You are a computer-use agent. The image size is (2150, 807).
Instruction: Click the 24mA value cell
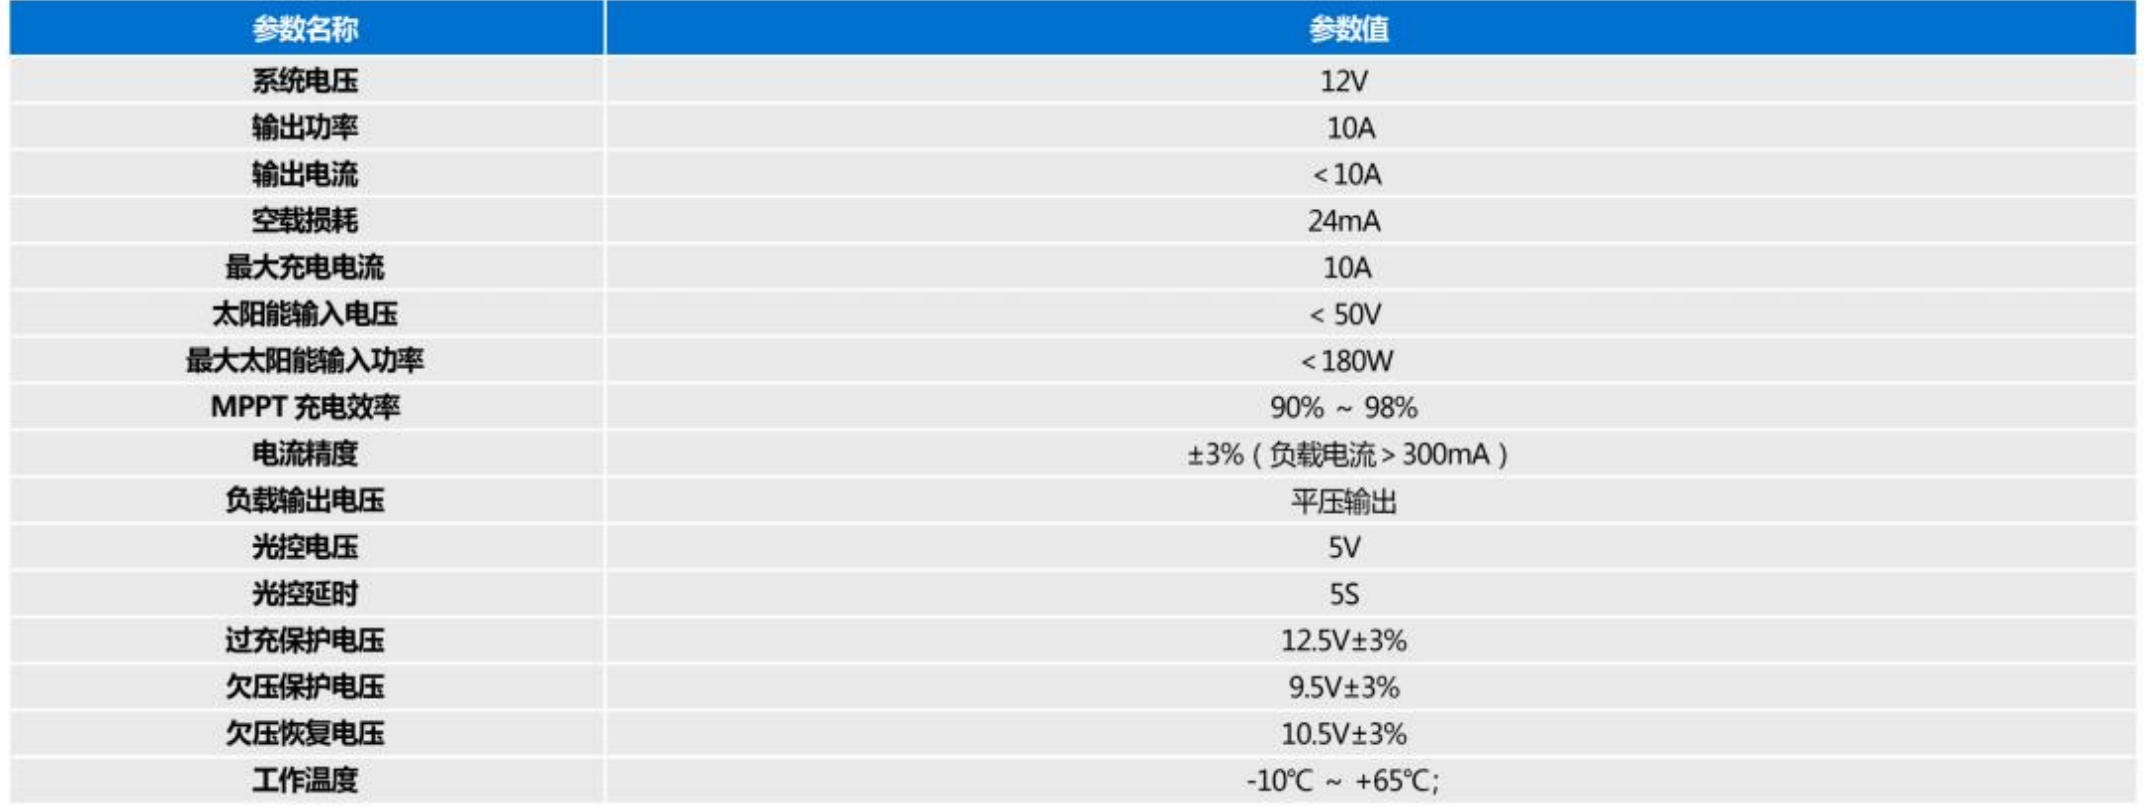click(1344, 221)
